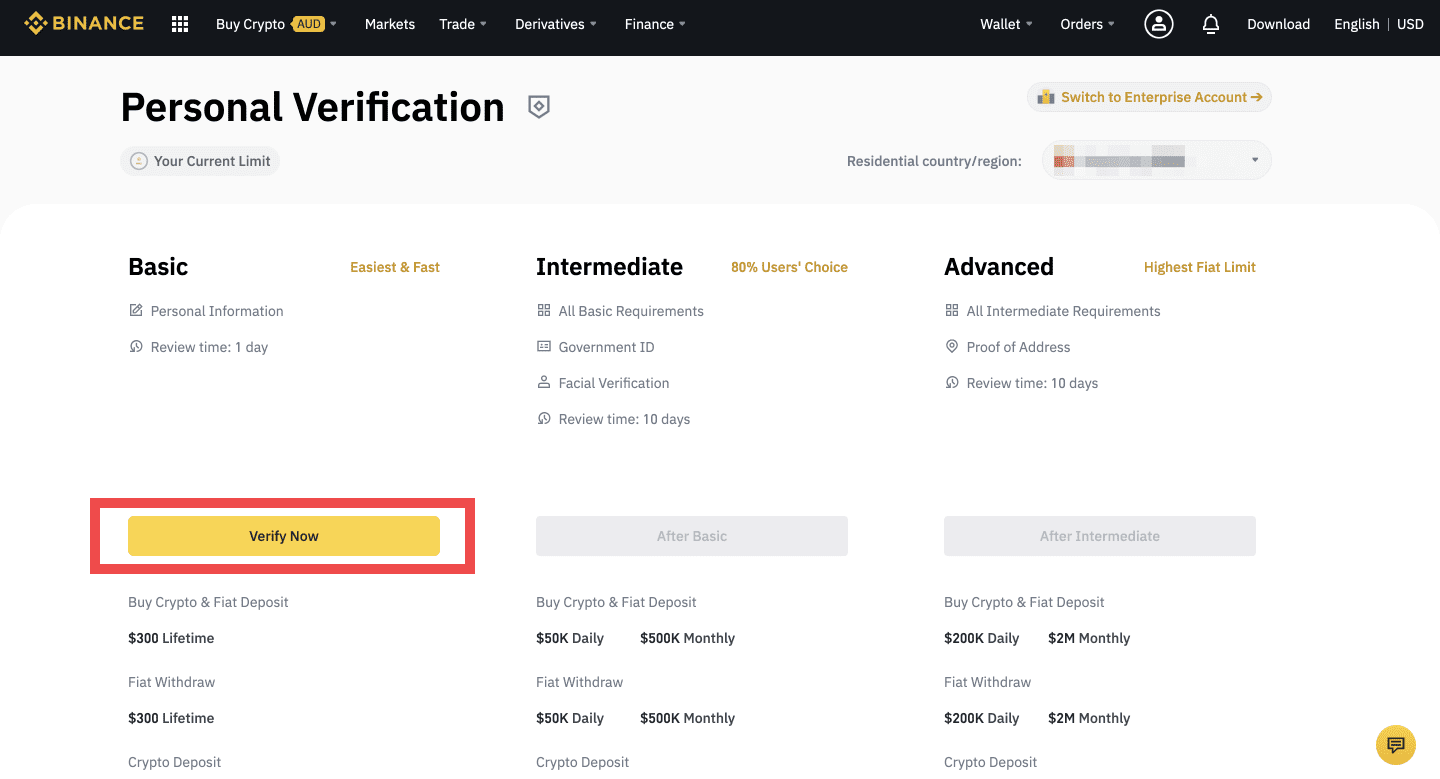This screenshot has height=779, width=1440.
Task: Click the Binance logo
Action: tap(84, 23)
